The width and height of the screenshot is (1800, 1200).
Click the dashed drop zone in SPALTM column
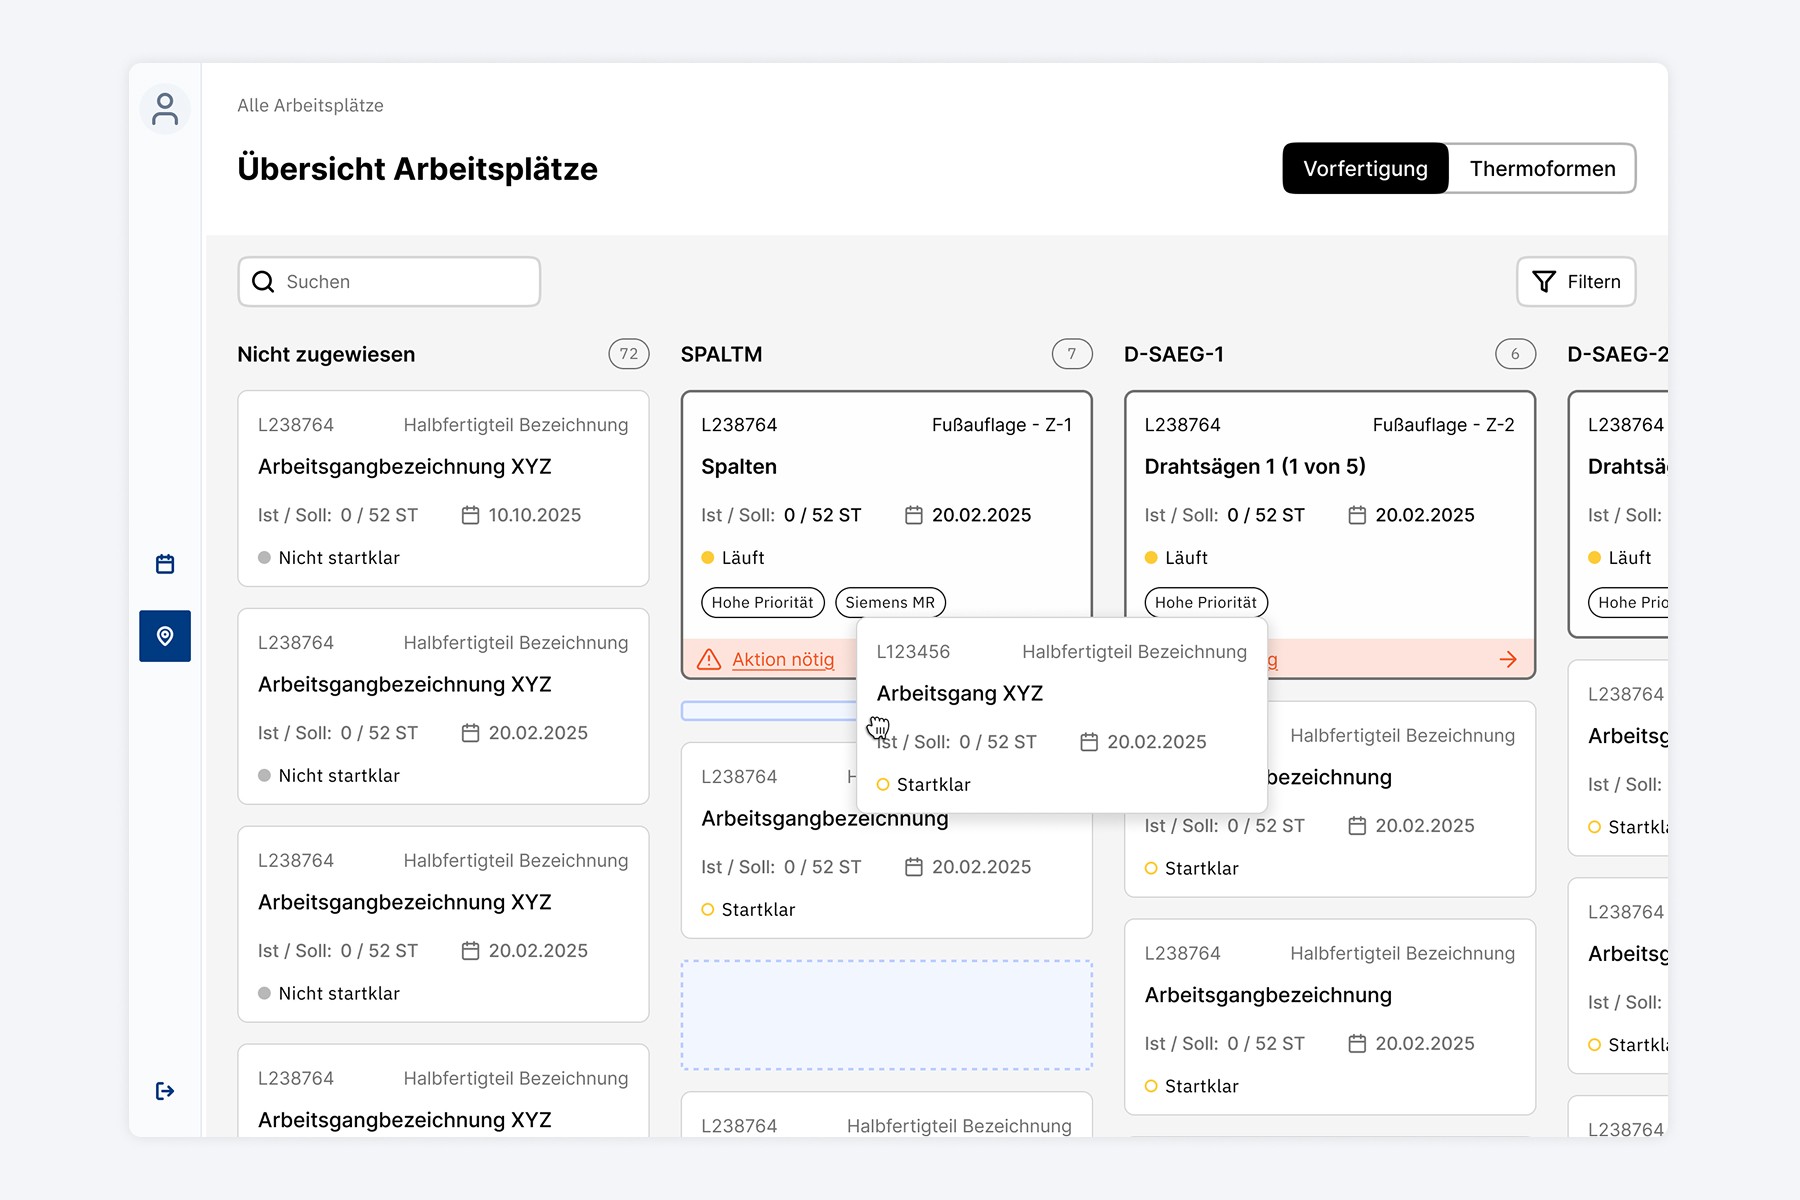tap(886, 1015)
